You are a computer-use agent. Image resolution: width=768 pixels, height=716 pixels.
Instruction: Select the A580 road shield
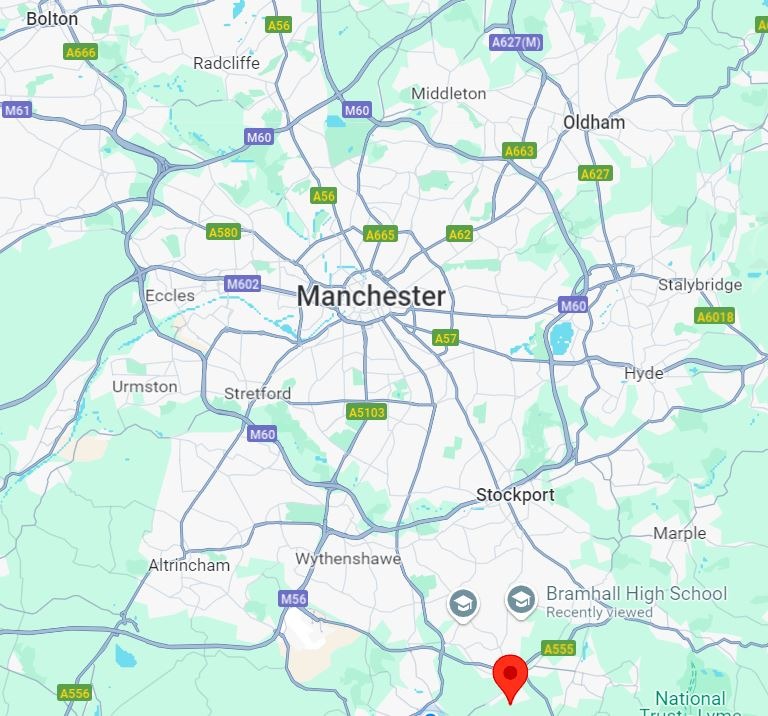pos(223,232)
